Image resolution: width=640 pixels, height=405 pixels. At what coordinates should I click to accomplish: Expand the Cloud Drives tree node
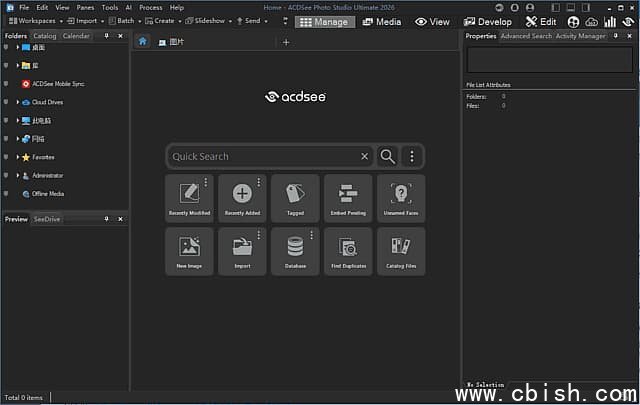point(17,102)
